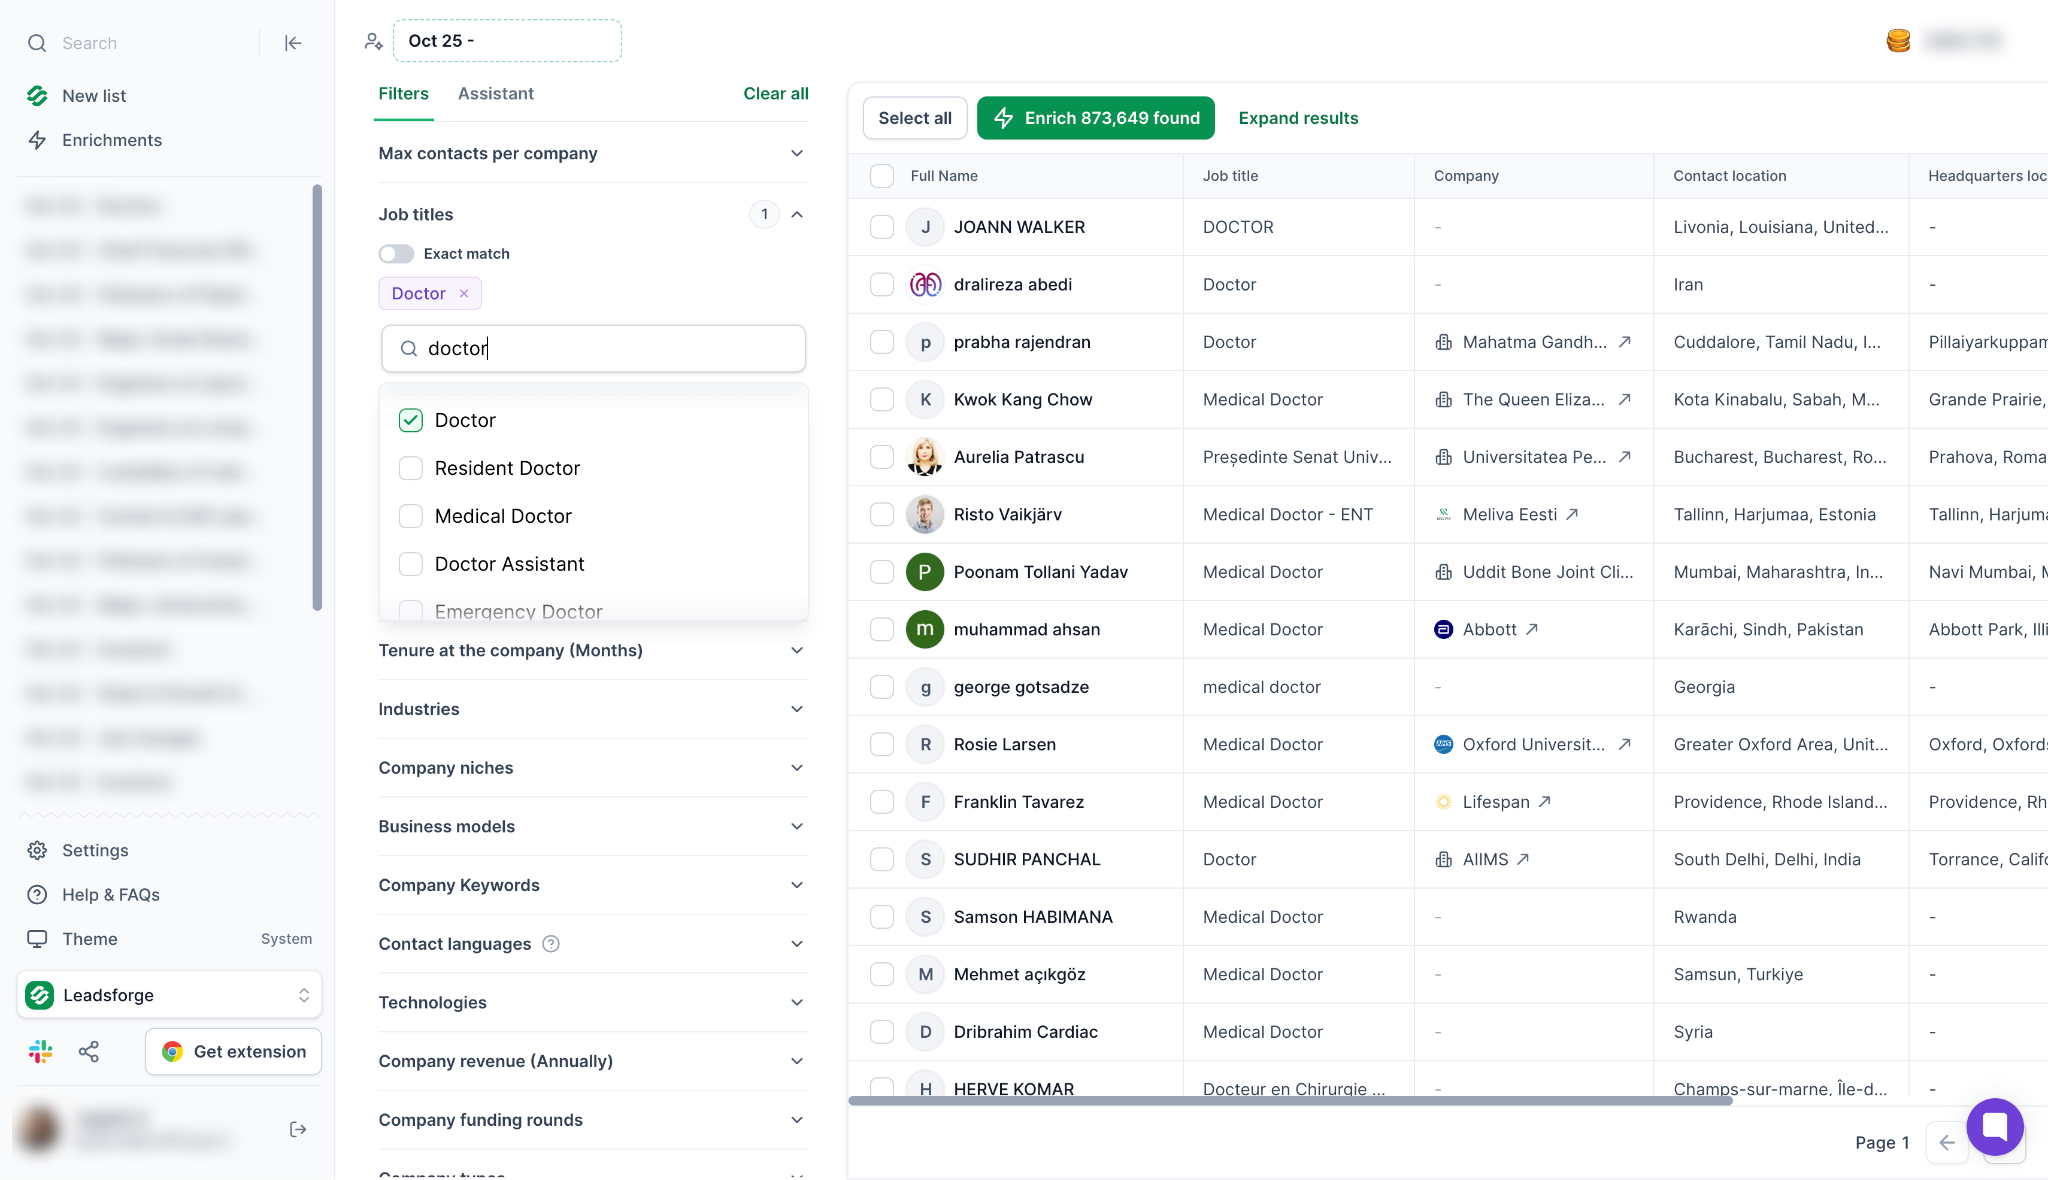Toggle the Exact match switch

pyautogui.click(x=396, y=254)
